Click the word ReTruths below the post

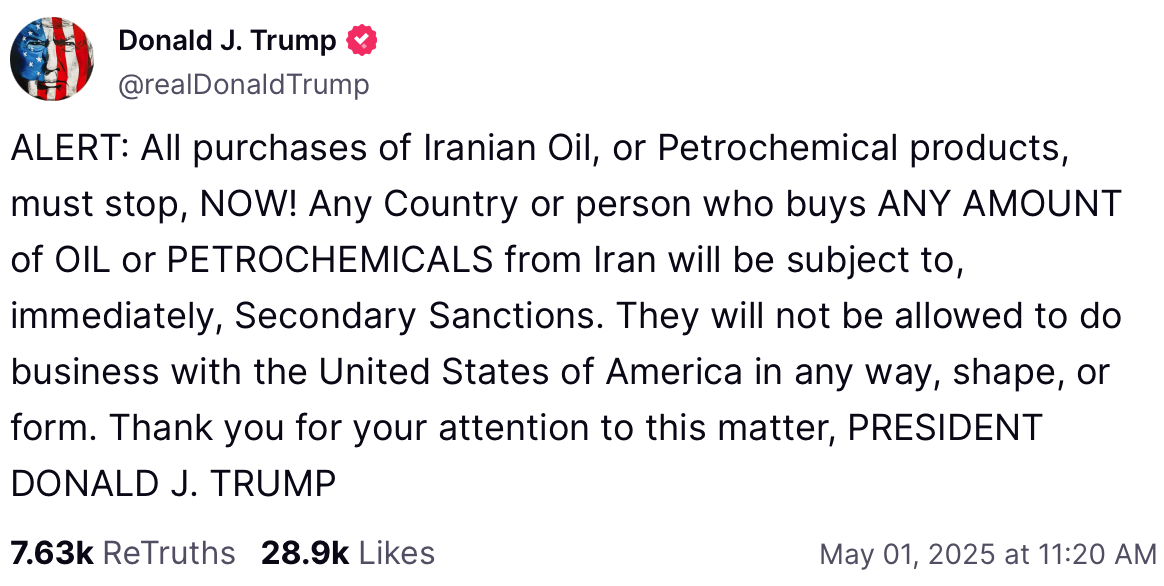(x=169, y=553)
